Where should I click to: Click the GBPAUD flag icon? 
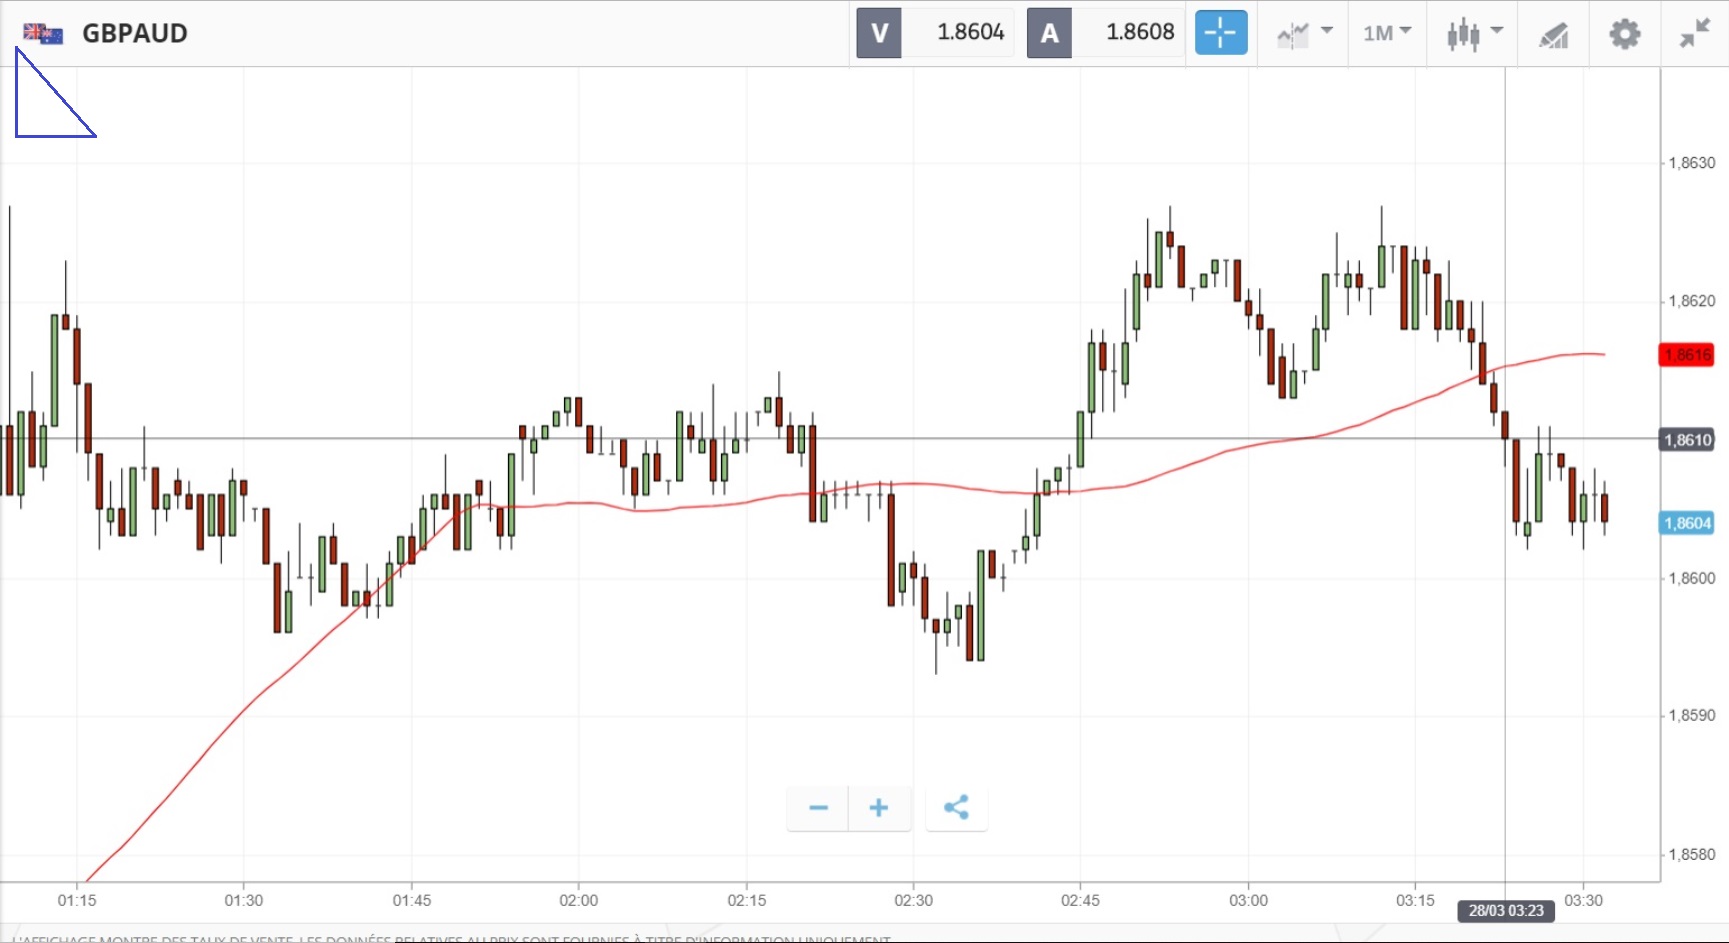43,33
